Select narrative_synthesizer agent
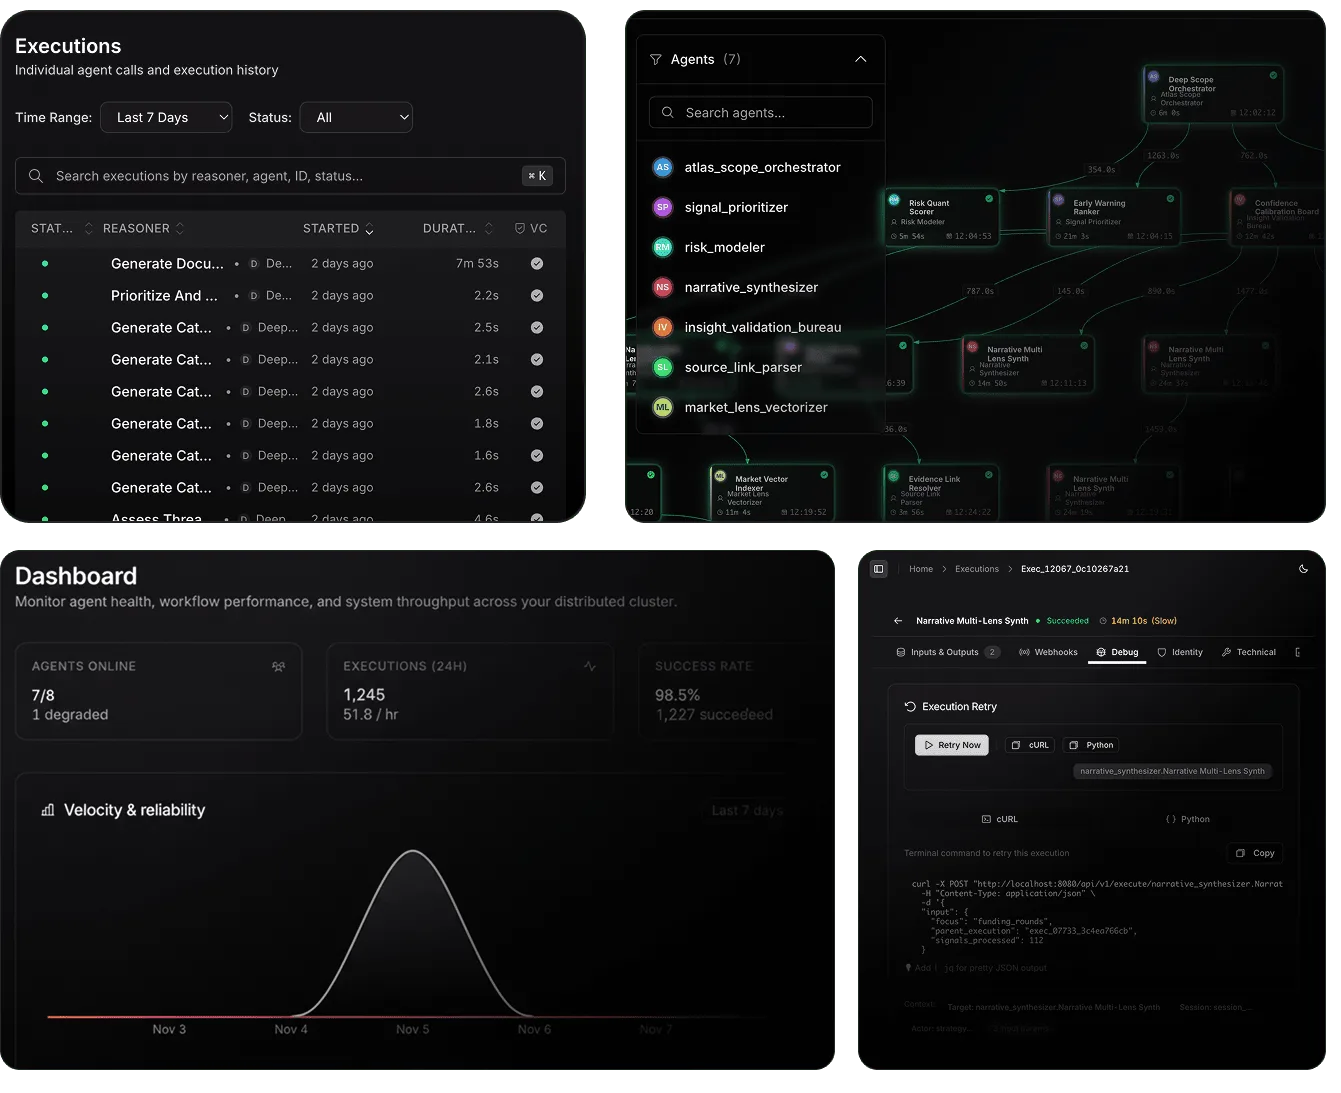 click(x=760, y=288)
